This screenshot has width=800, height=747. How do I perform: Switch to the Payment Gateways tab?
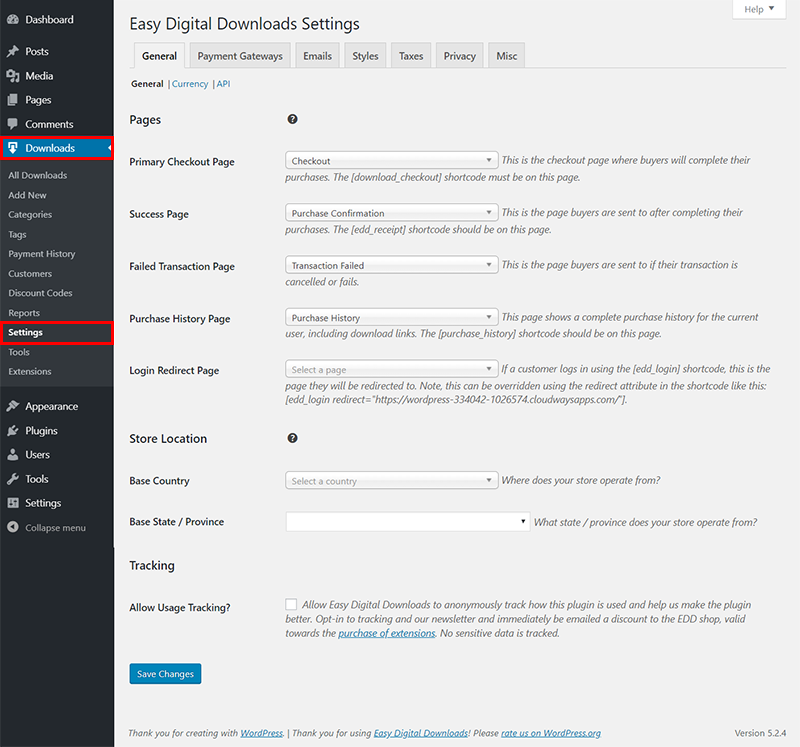tap(240, 56)
